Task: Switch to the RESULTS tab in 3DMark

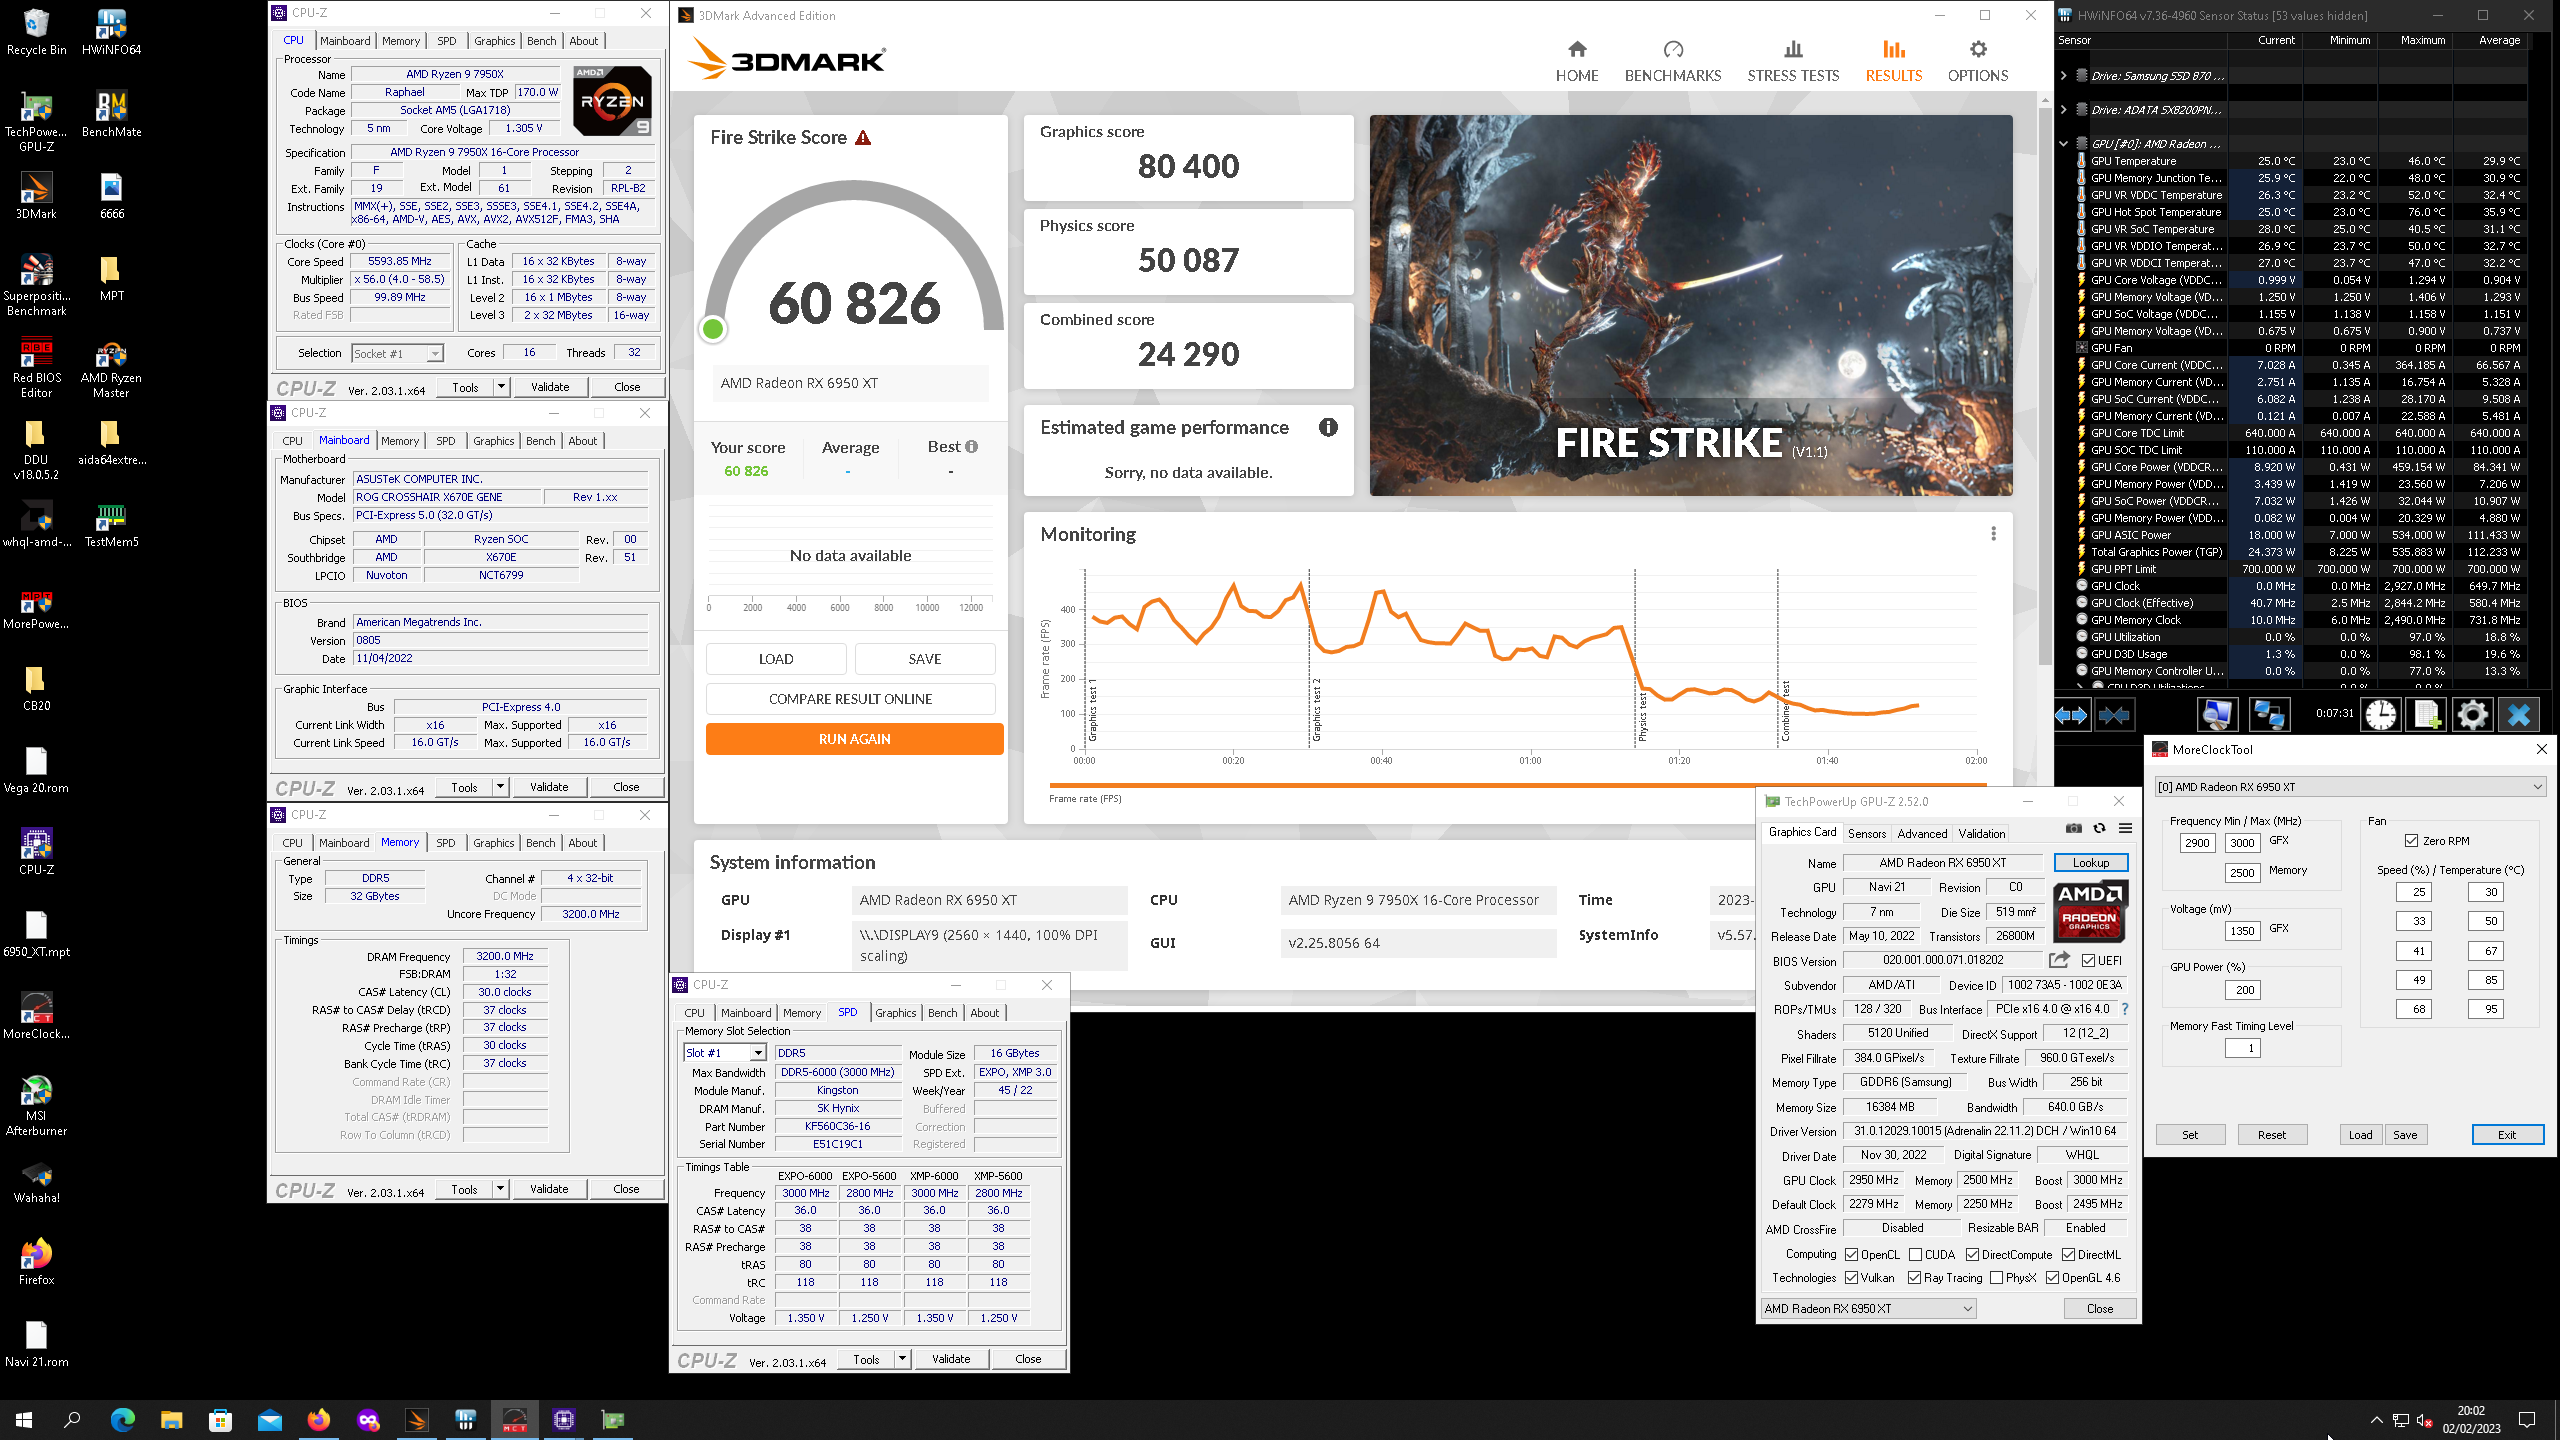Action: coord(1893,61)
